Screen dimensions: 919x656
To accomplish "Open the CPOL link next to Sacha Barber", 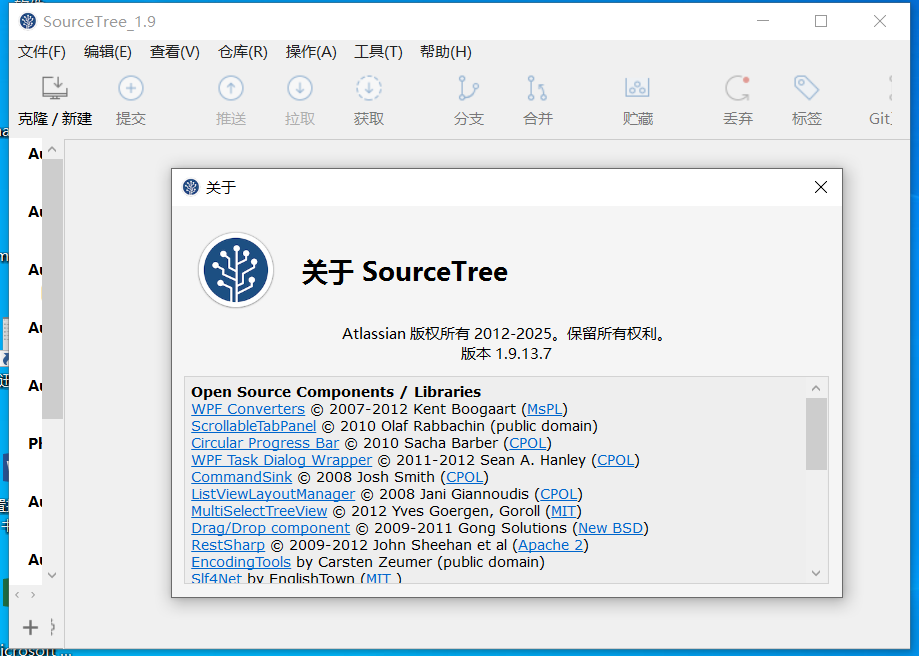I will click(527, 443).
